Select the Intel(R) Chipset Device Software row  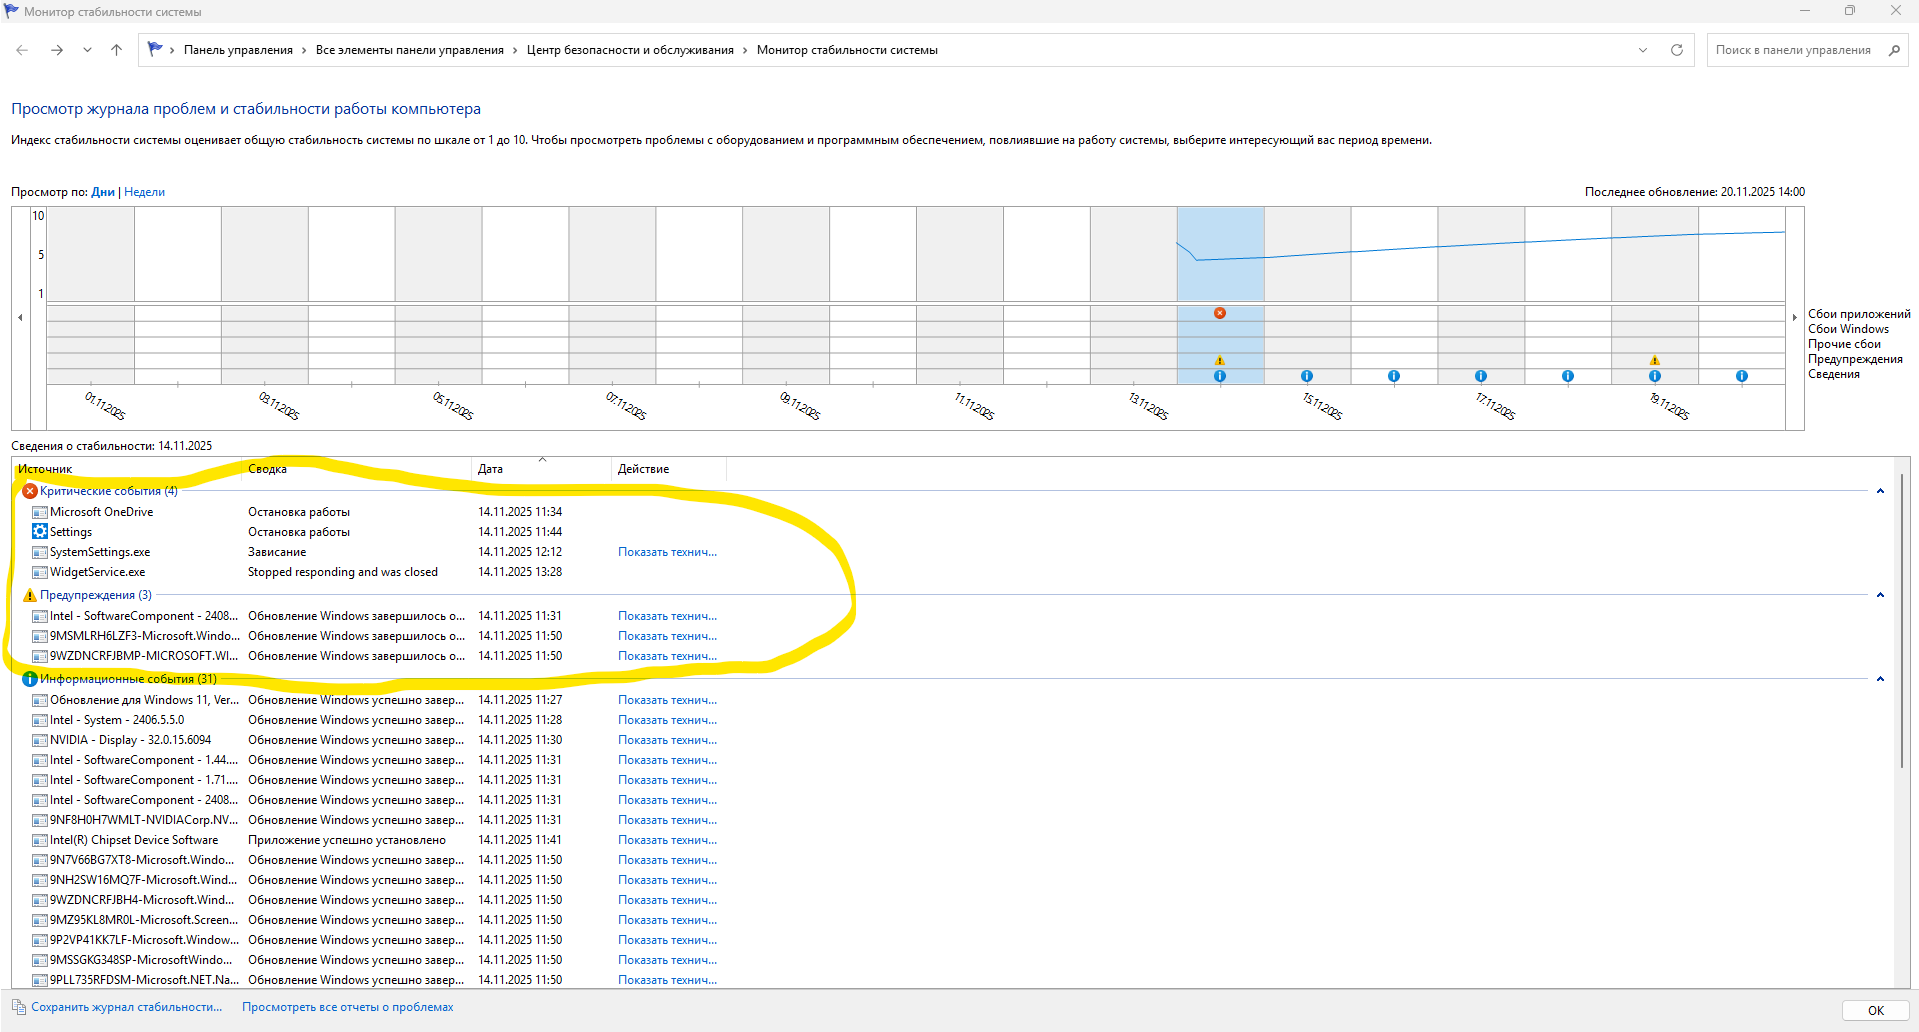click(376, 840)
